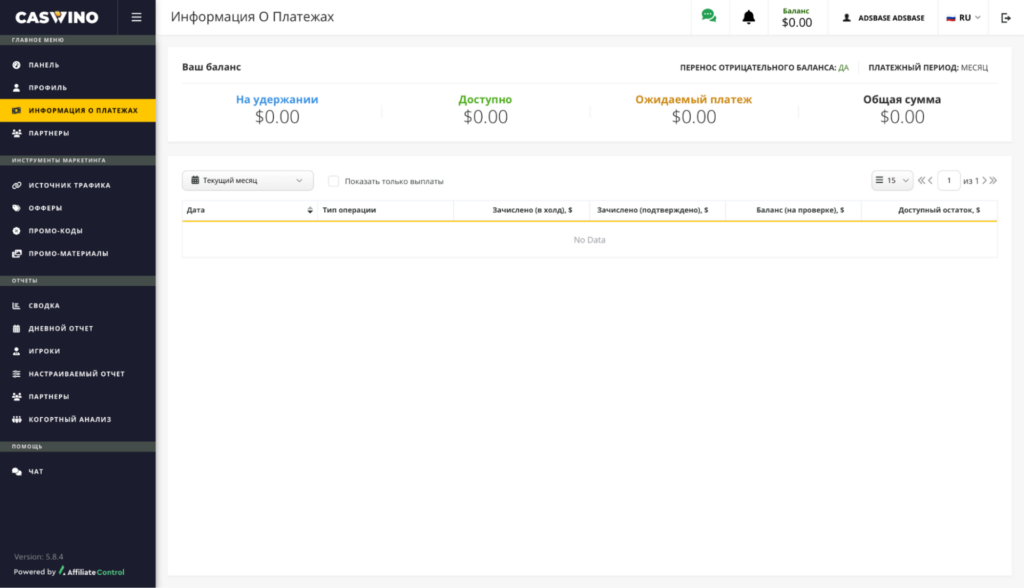1024x588 pixels.
Task: Go to last page double-arrow
Action: tap(993, 181)
